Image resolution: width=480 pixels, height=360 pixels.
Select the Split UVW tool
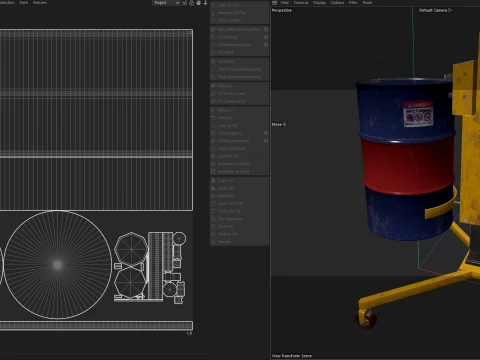point(237,30)
